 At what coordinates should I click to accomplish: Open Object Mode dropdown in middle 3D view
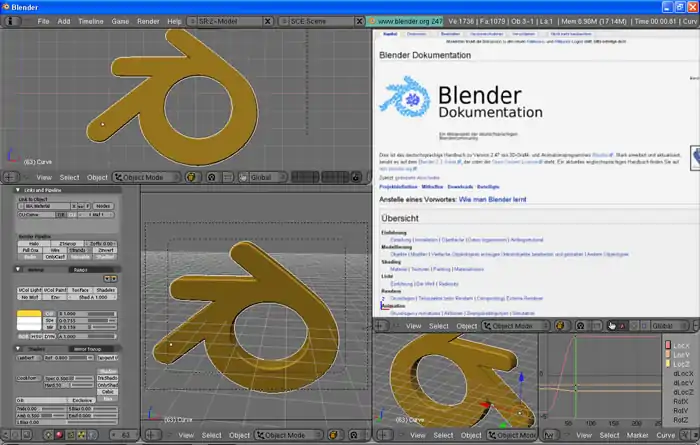pos(289,435)
